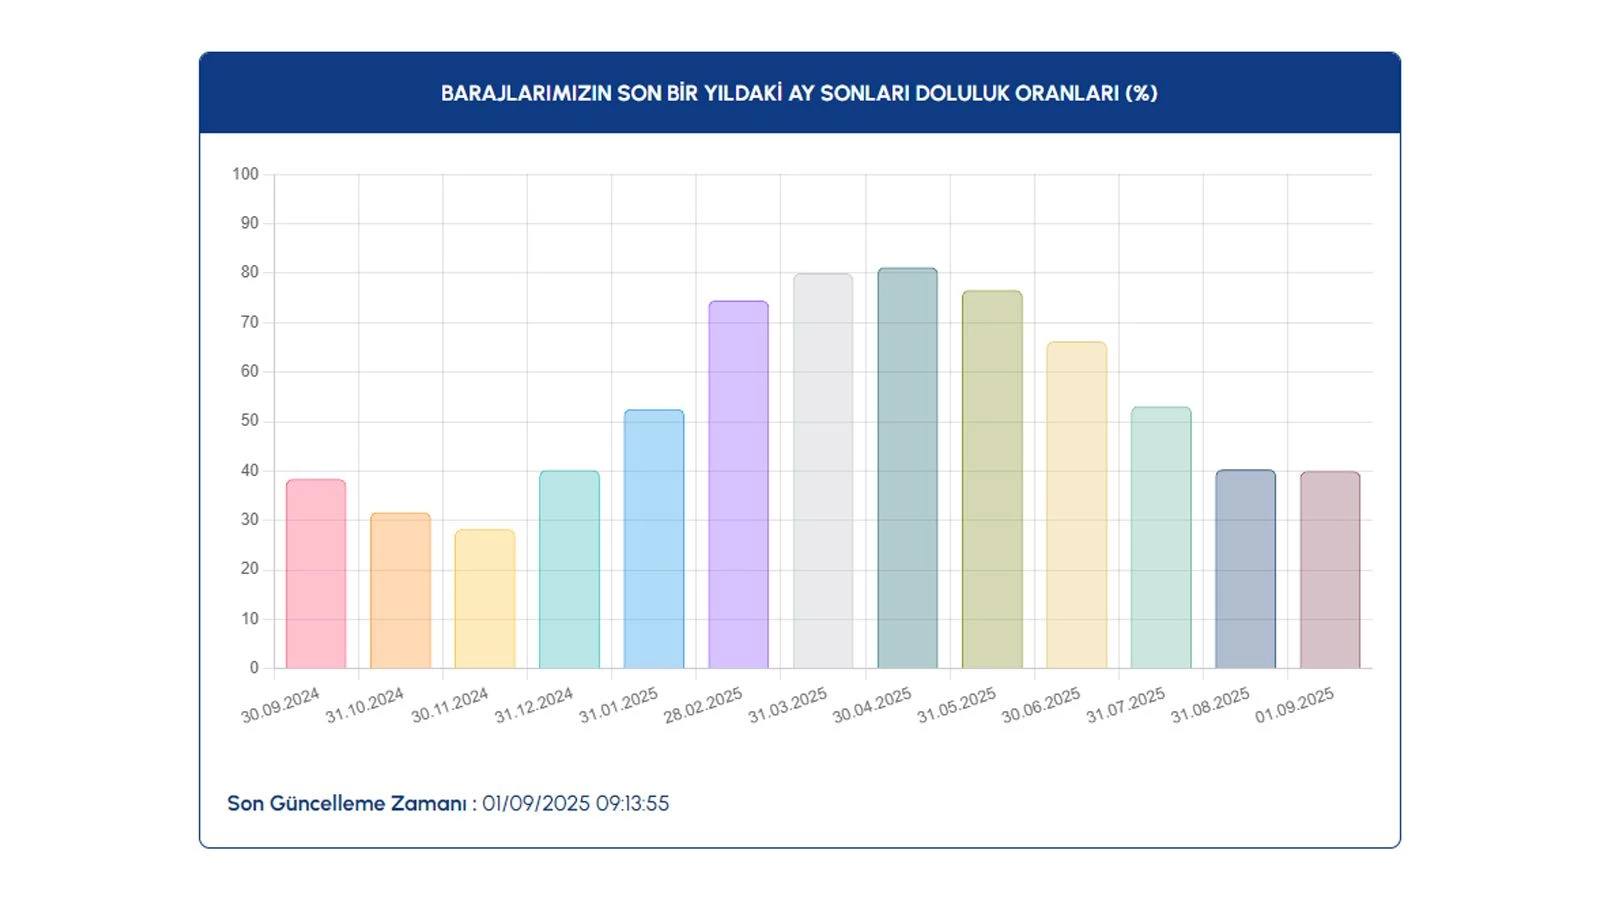Select the yellow bar for 30.11.2024

485,599
